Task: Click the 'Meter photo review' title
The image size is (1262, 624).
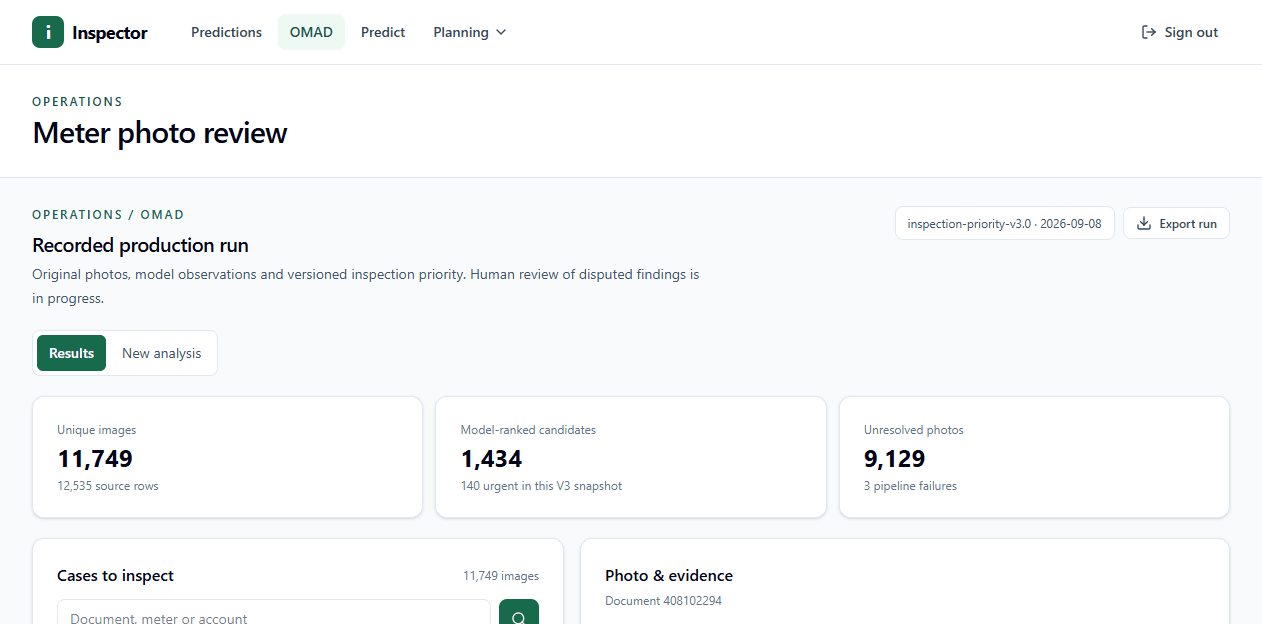Action: (x=160, y=133)
